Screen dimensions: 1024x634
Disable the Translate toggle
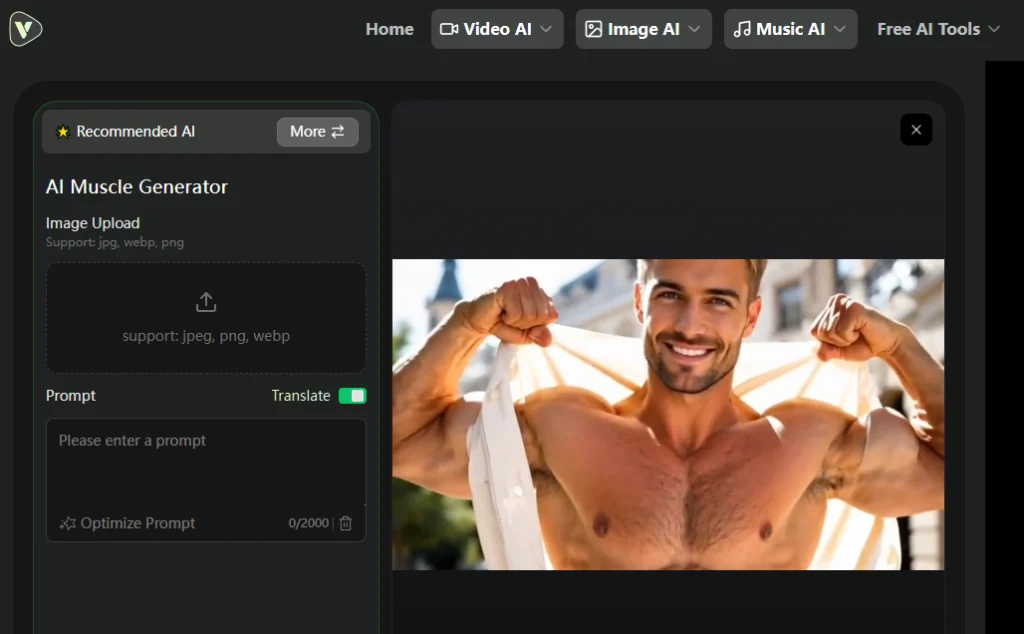[x=352, y=396]
